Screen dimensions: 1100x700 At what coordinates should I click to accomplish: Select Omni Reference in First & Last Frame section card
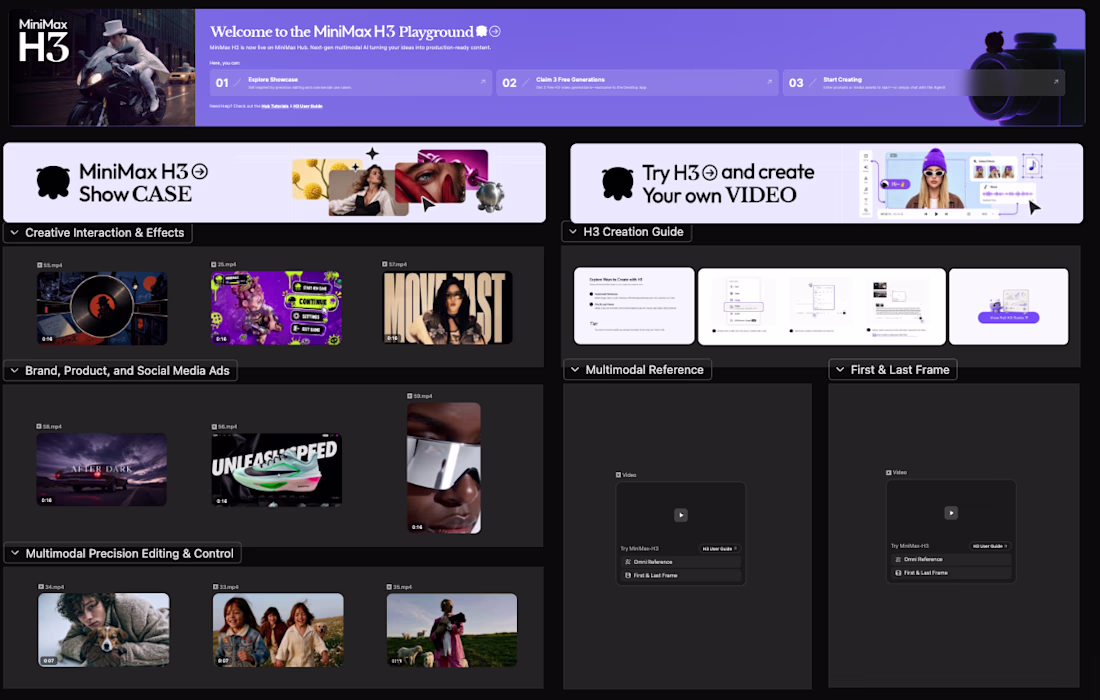pyautogui.click(x=951, y=559)
